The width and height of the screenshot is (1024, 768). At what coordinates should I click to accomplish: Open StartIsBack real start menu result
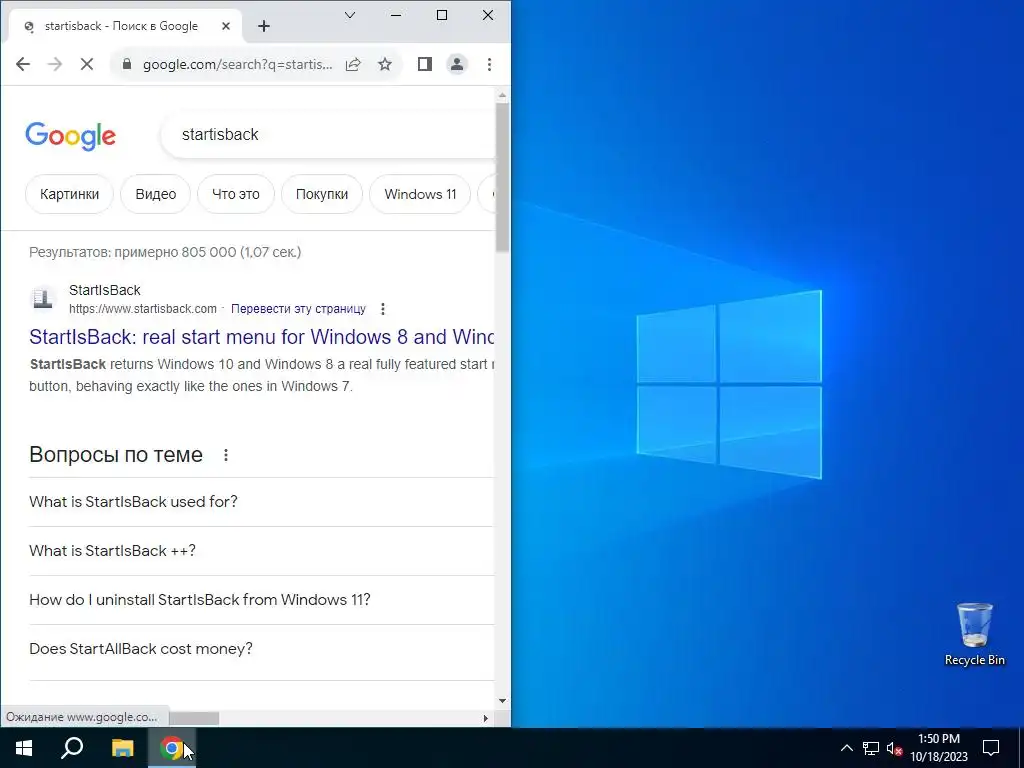point(261,337)
